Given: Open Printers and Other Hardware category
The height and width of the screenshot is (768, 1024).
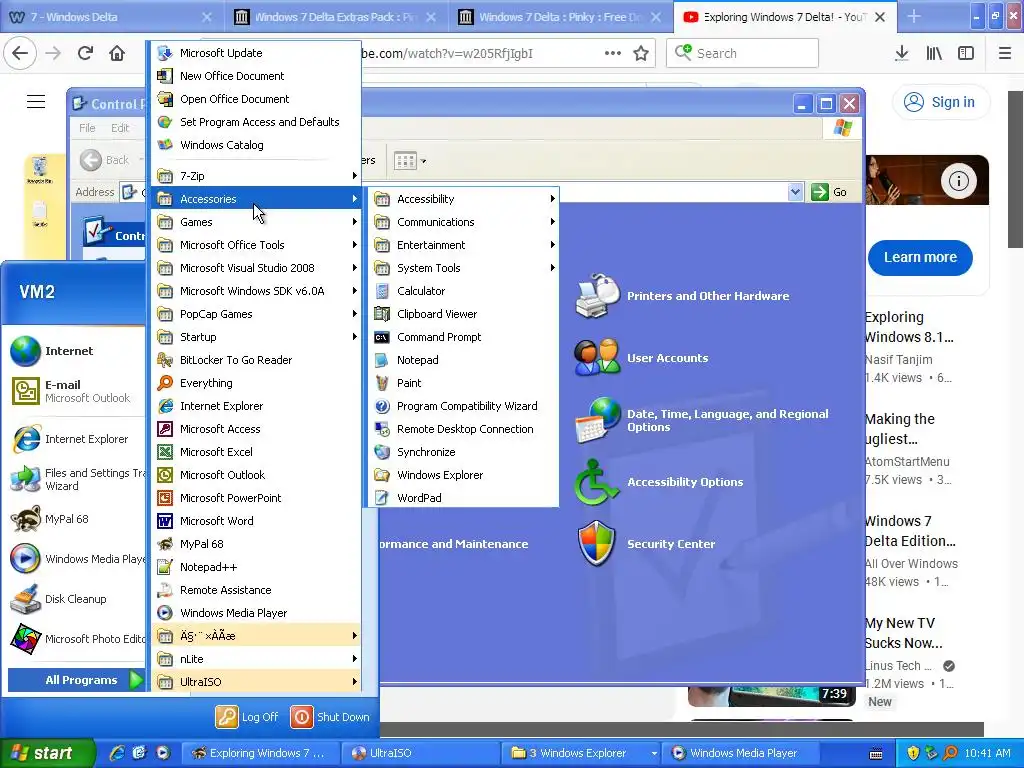Looking at the screenshot, I should coord(708,296).
